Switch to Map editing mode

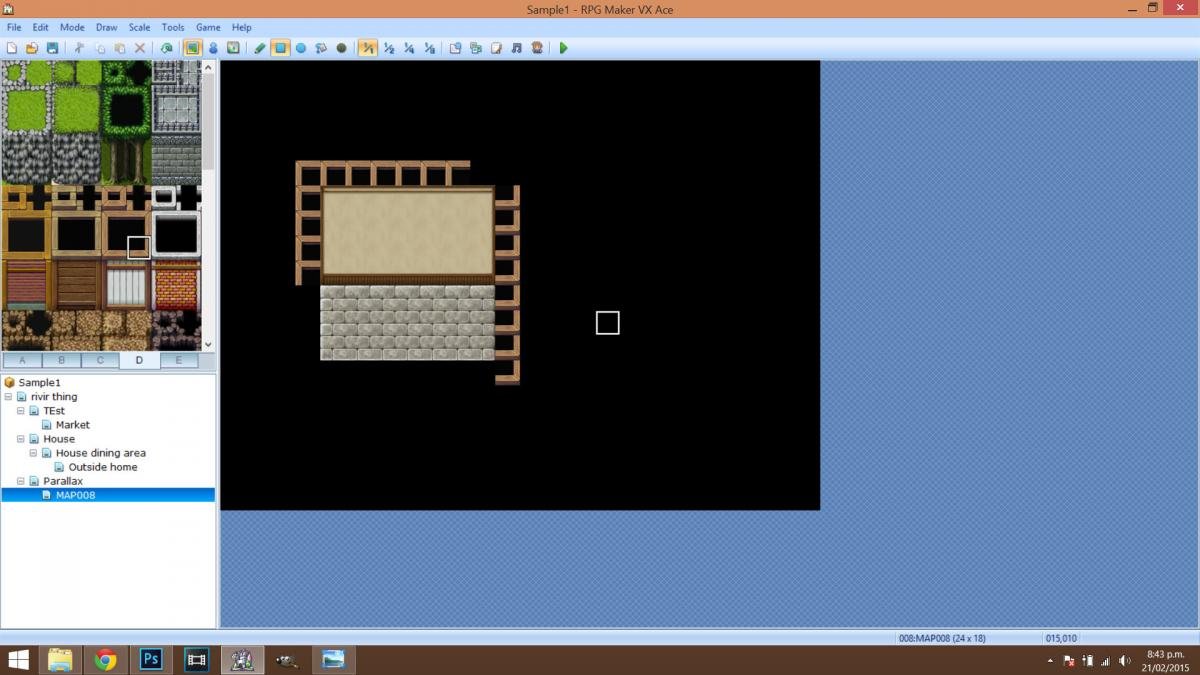click(192, 47)
